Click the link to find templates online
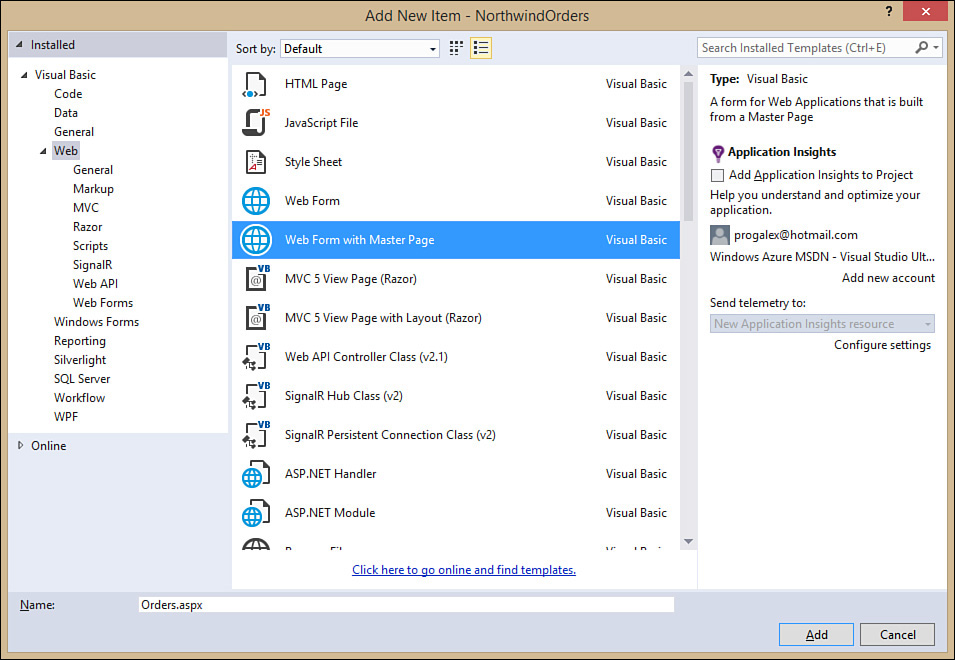Image resolution: width=955 pixels, height=660 pixels. click(x=464, y=570)
